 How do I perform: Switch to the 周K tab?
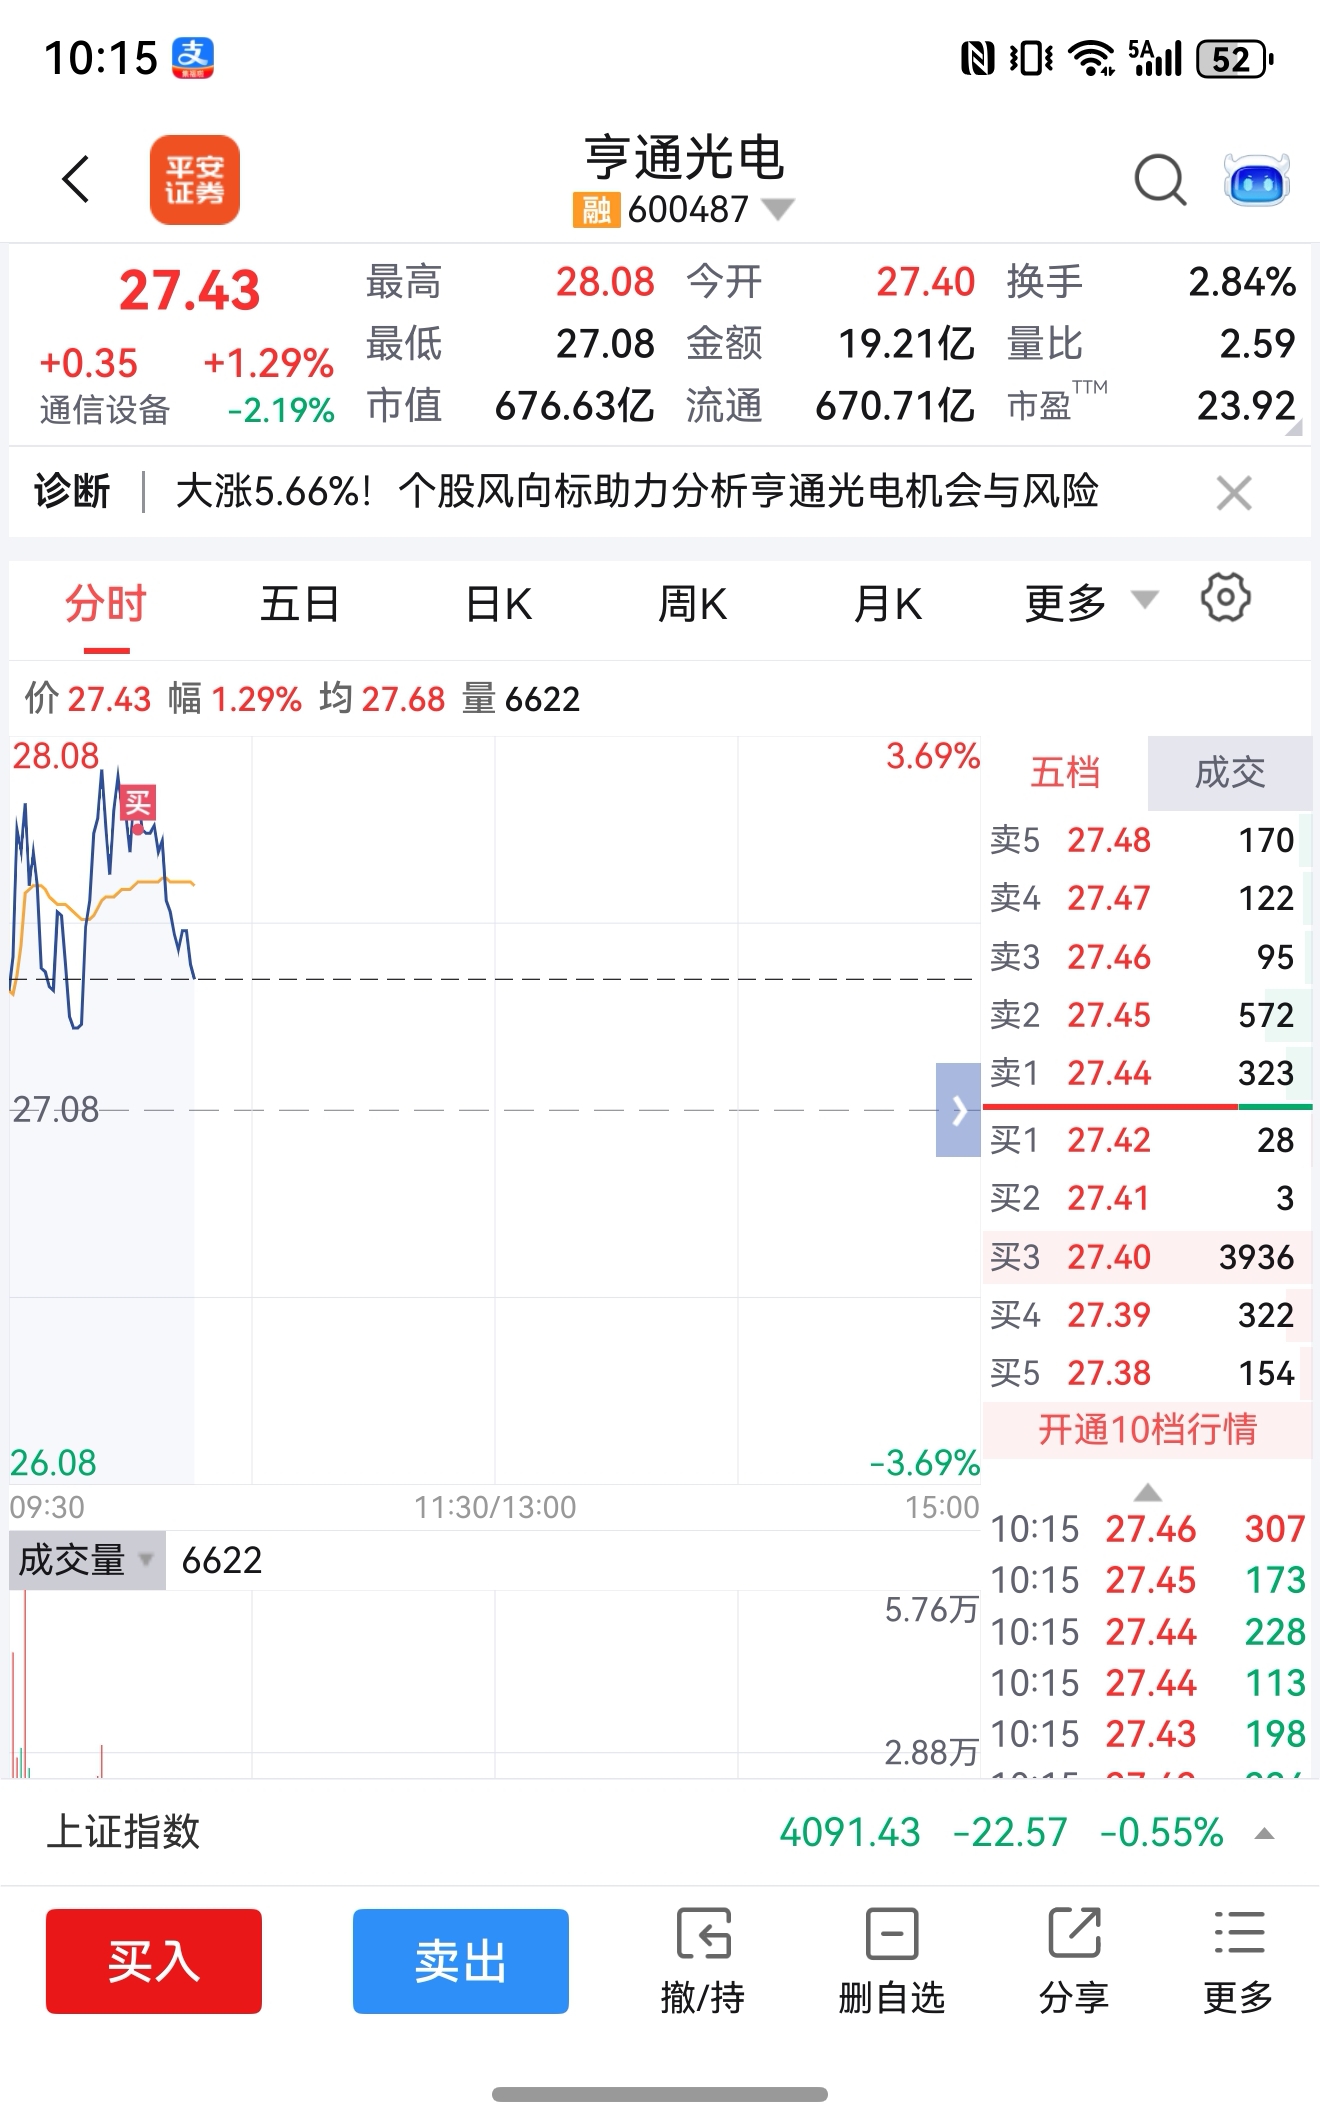click(x=692, y=604)
